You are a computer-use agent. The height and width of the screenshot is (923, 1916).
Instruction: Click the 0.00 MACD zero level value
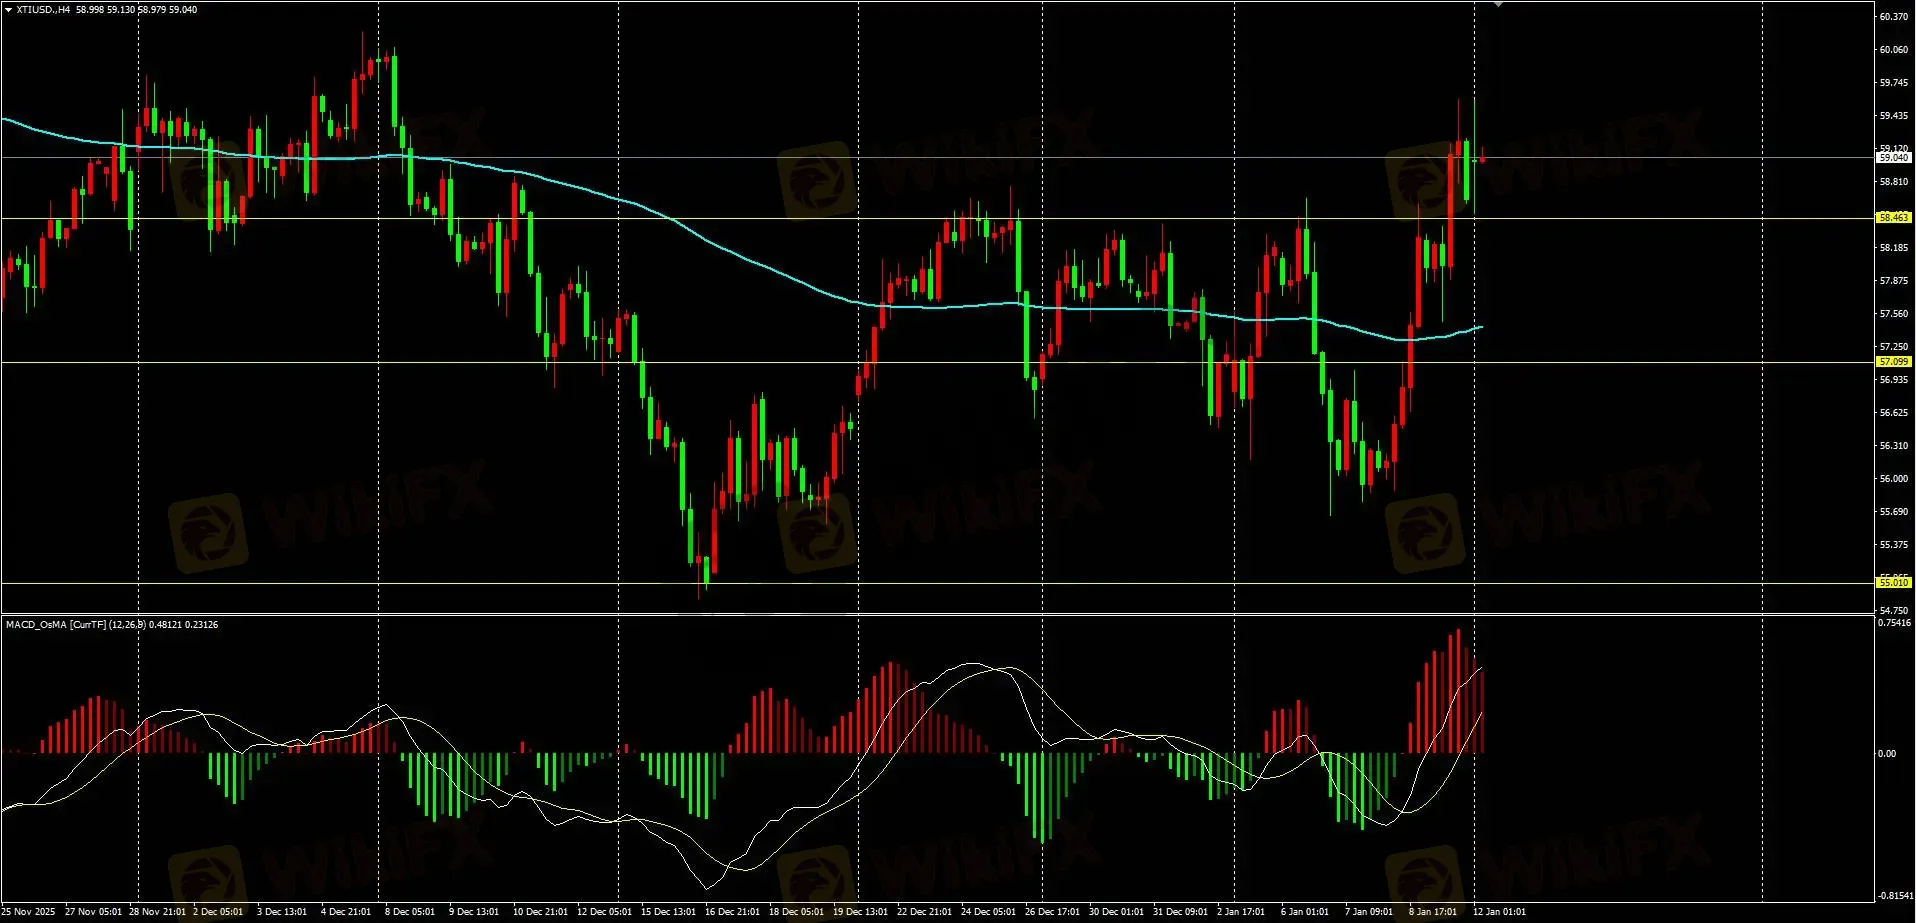click(x=1887, y=754)
